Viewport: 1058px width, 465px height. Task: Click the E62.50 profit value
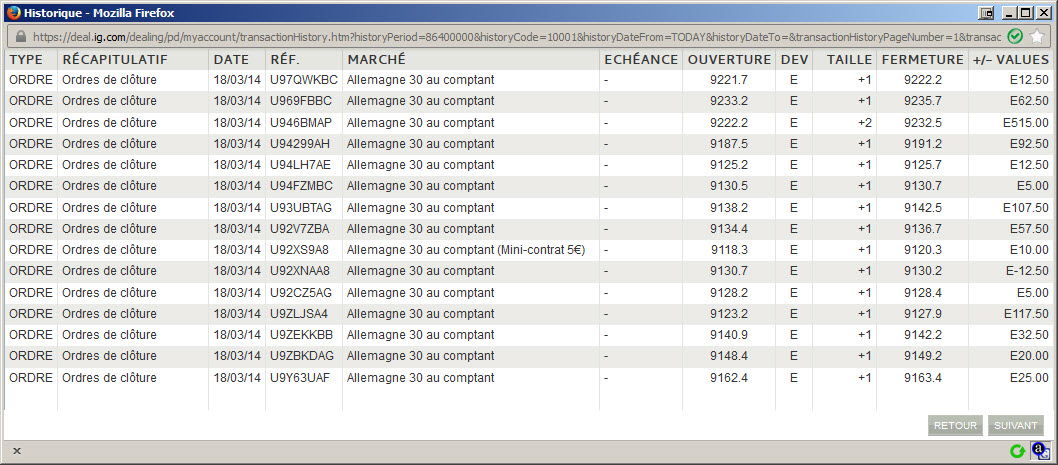pyautogui.click(x=1029, y=101)
